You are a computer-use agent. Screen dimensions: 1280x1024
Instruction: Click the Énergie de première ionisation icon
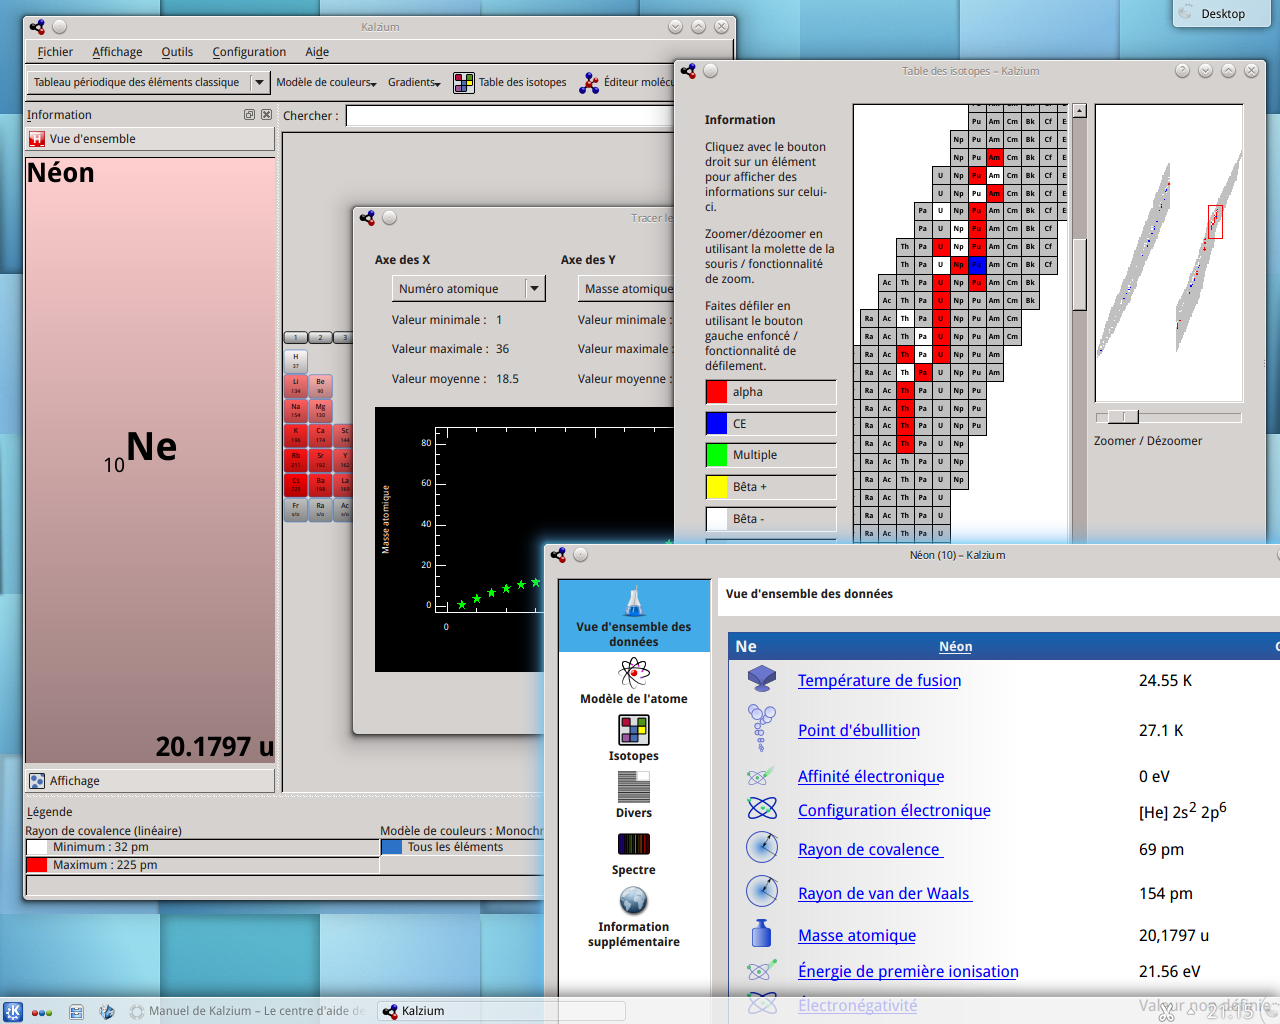[x=762, y=970]
